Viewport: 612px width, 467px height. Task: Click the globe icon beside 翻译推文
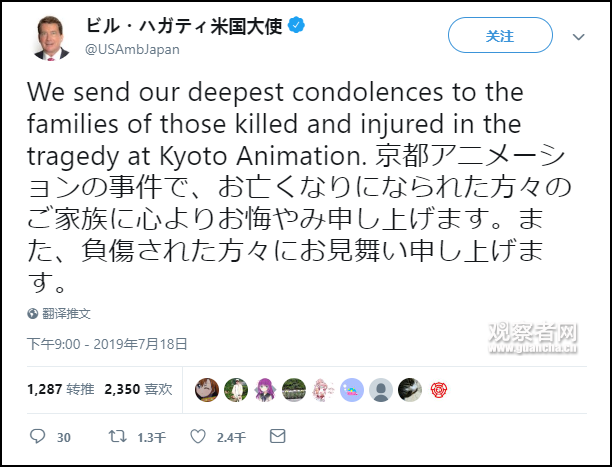tap(33, 313)
